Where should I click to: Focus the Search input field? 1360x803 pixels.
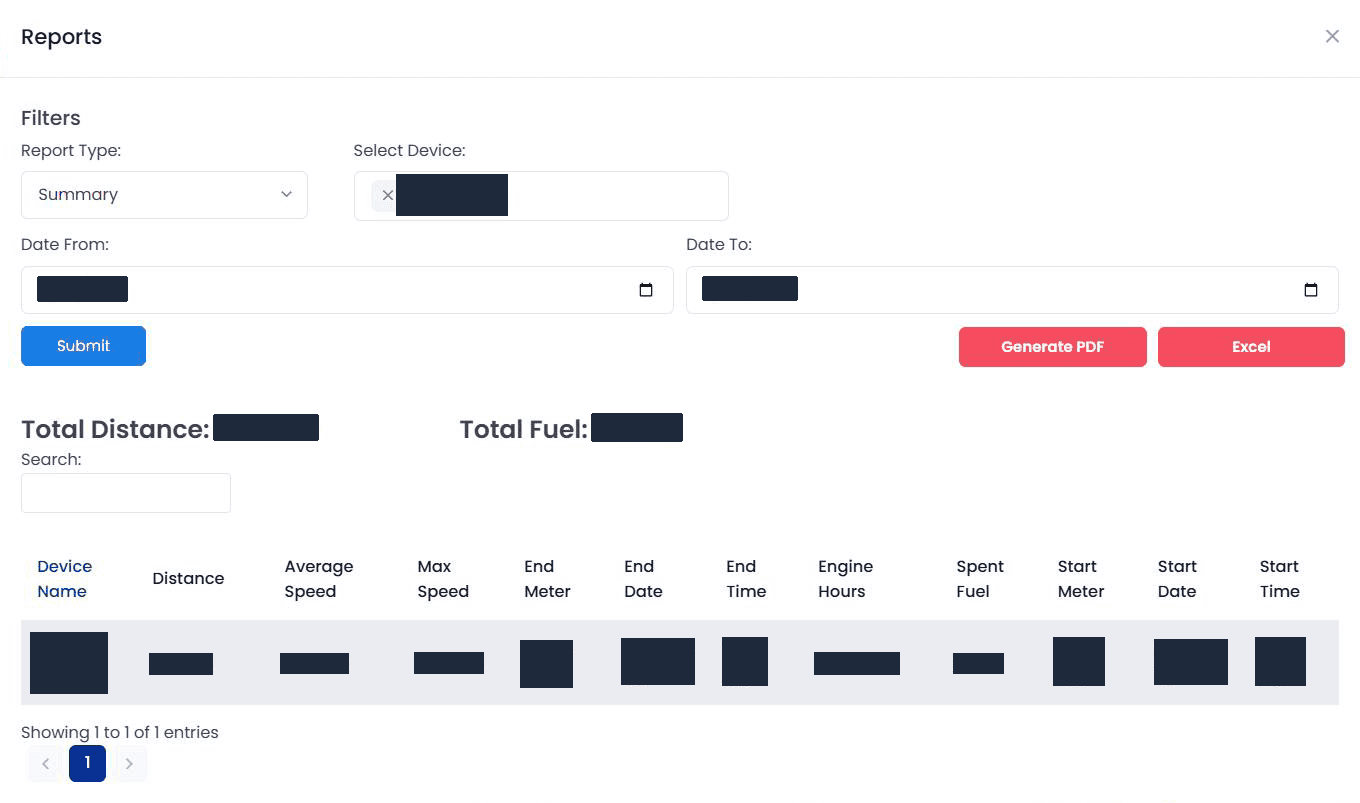(x=126, y=493)
